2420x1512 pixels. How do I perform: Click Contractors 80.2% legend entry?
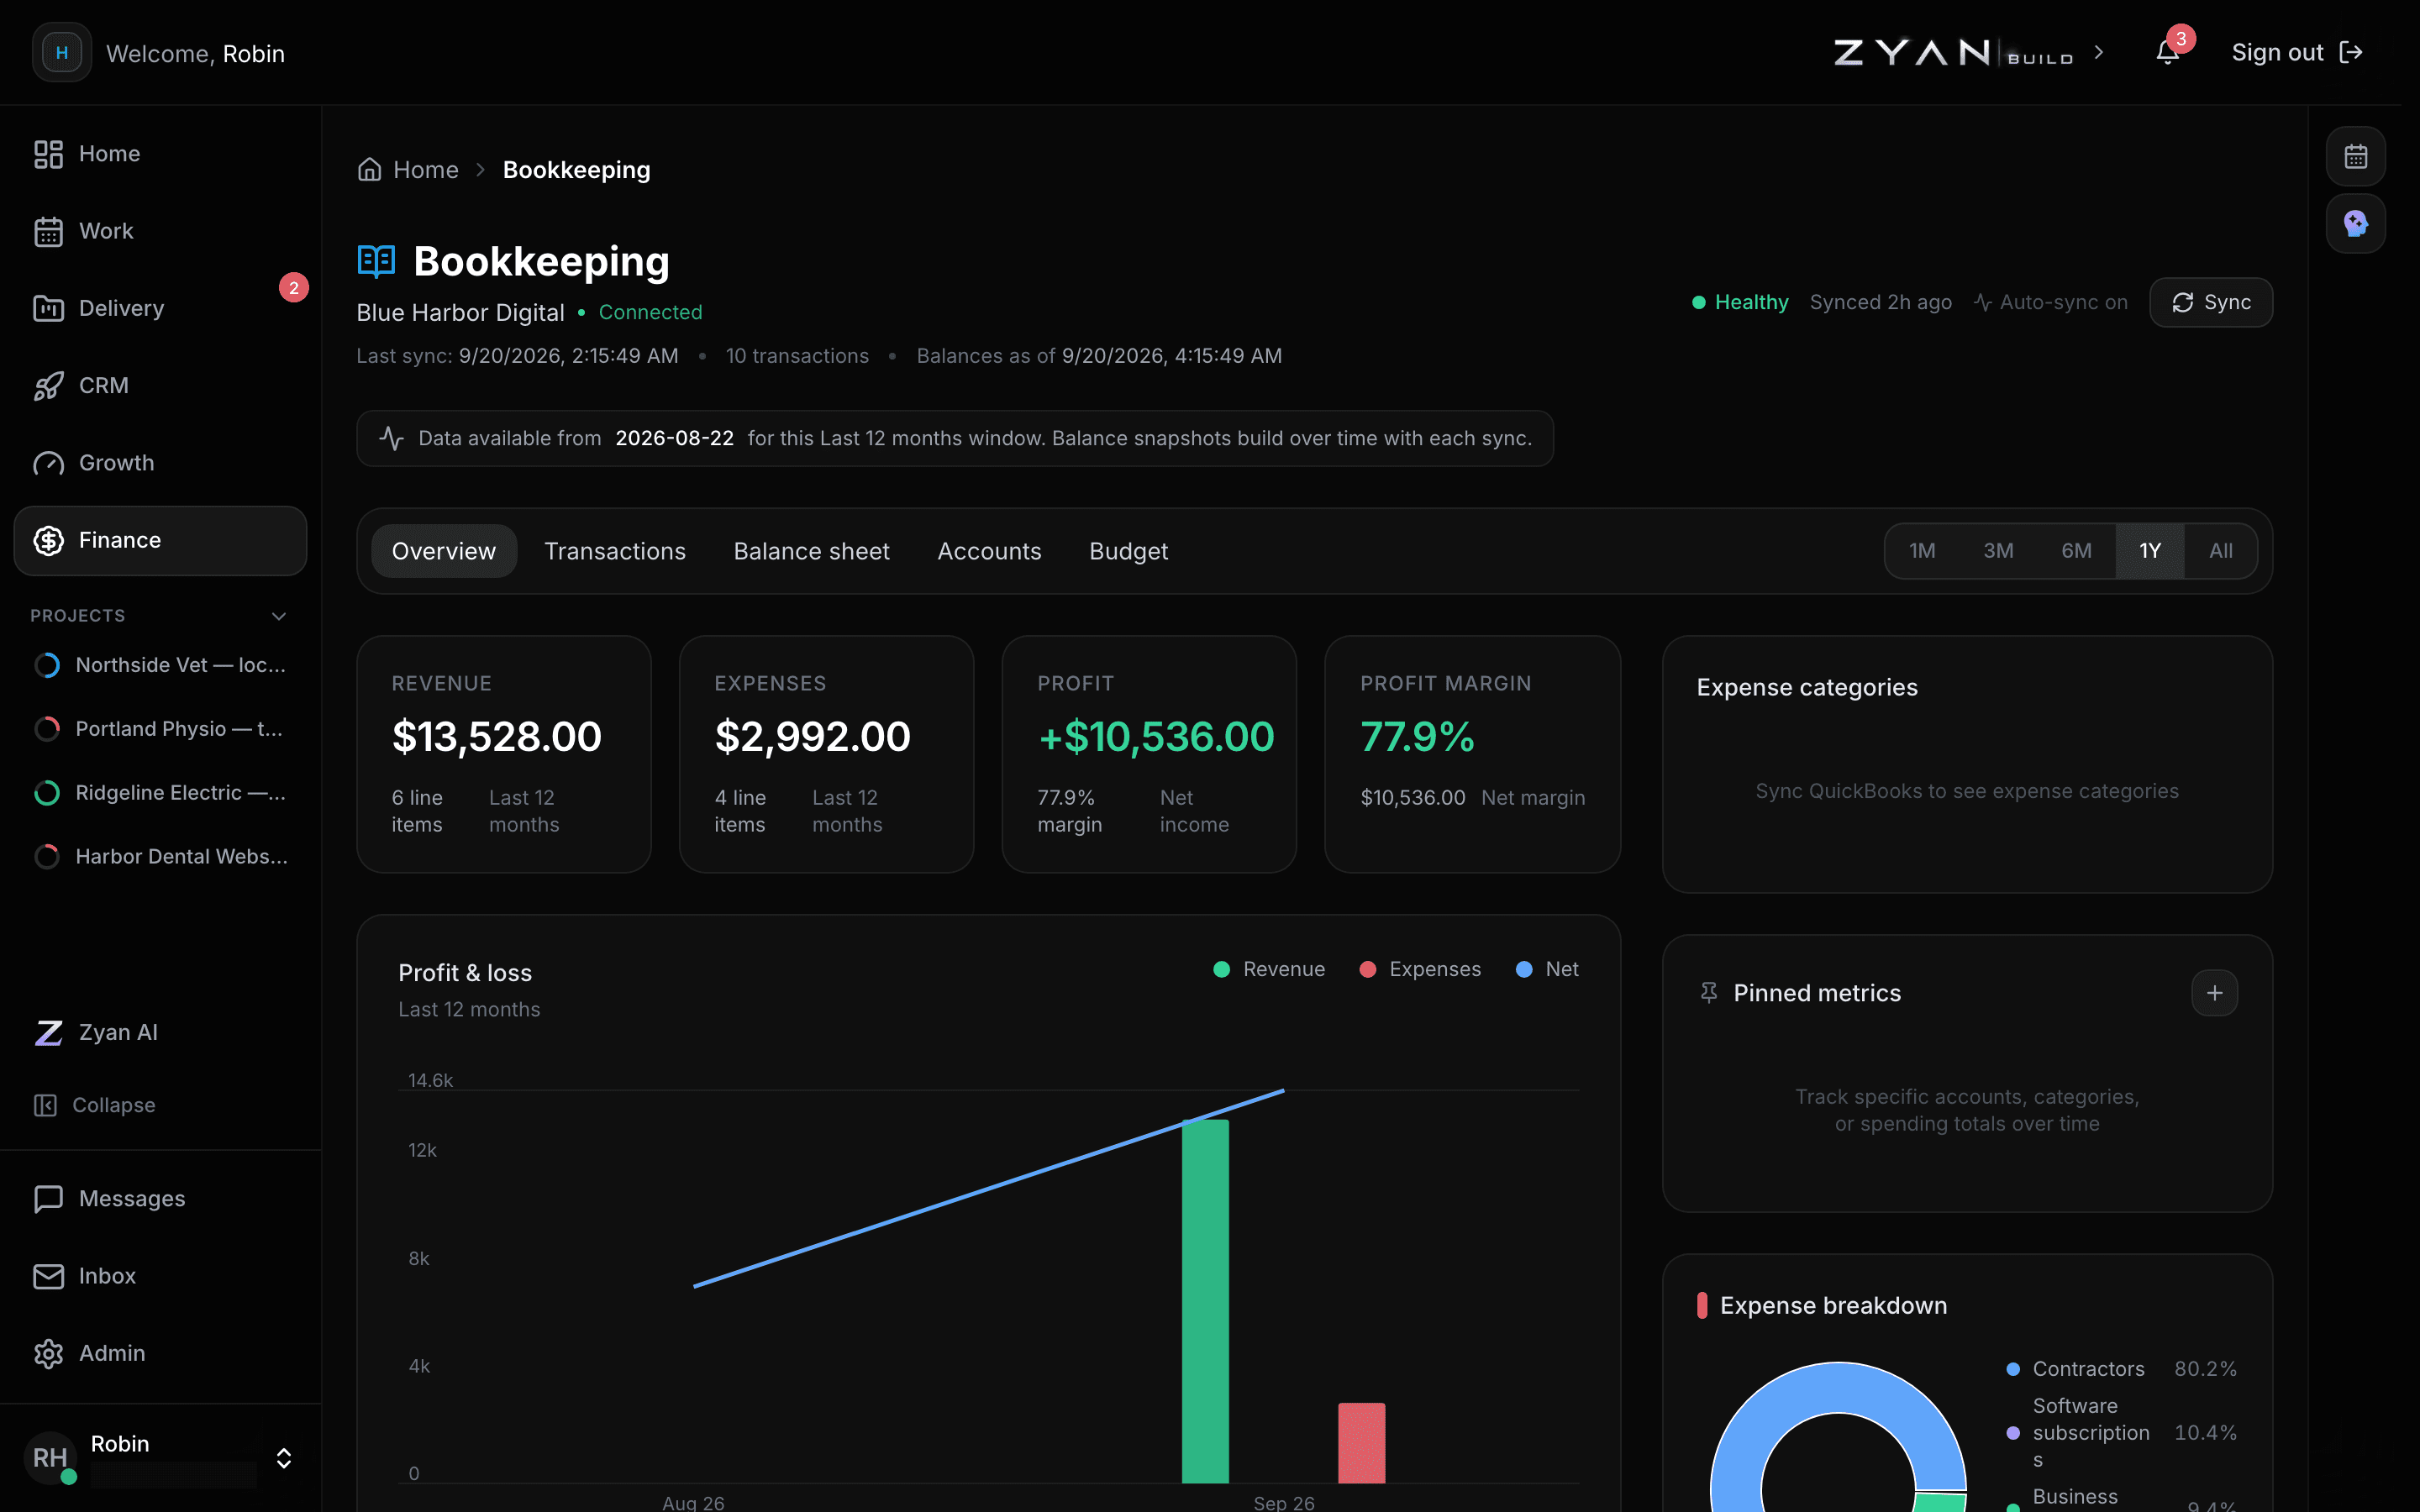click(2121, 1369)
